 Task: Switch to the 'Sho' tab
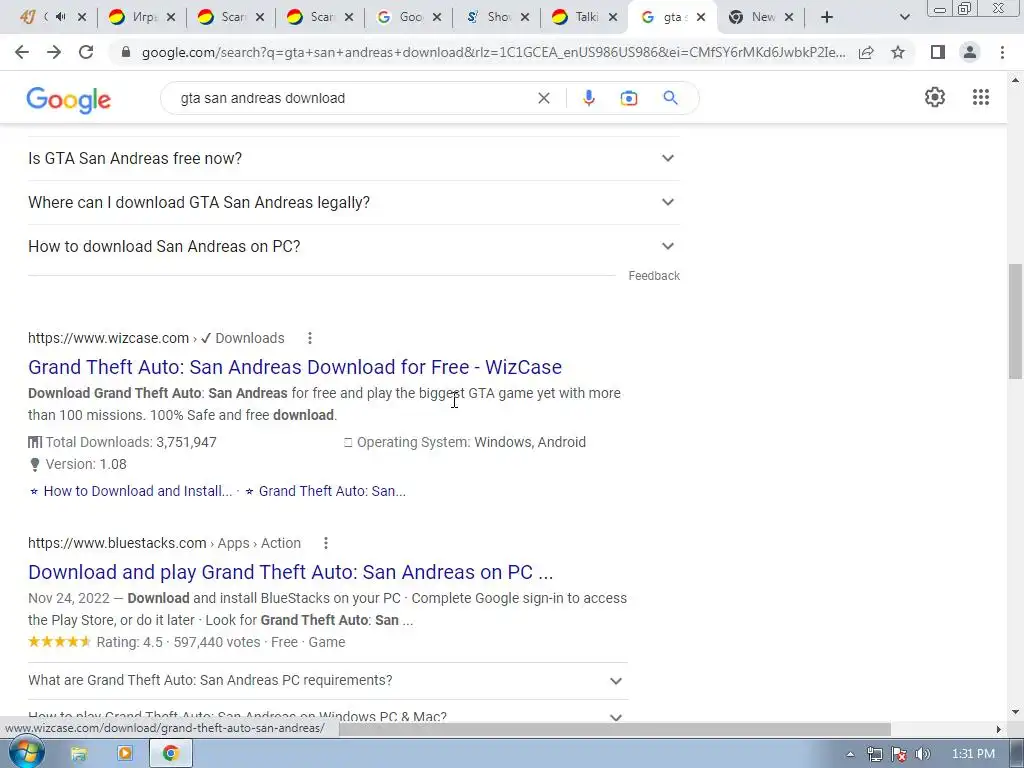[496, 17]
